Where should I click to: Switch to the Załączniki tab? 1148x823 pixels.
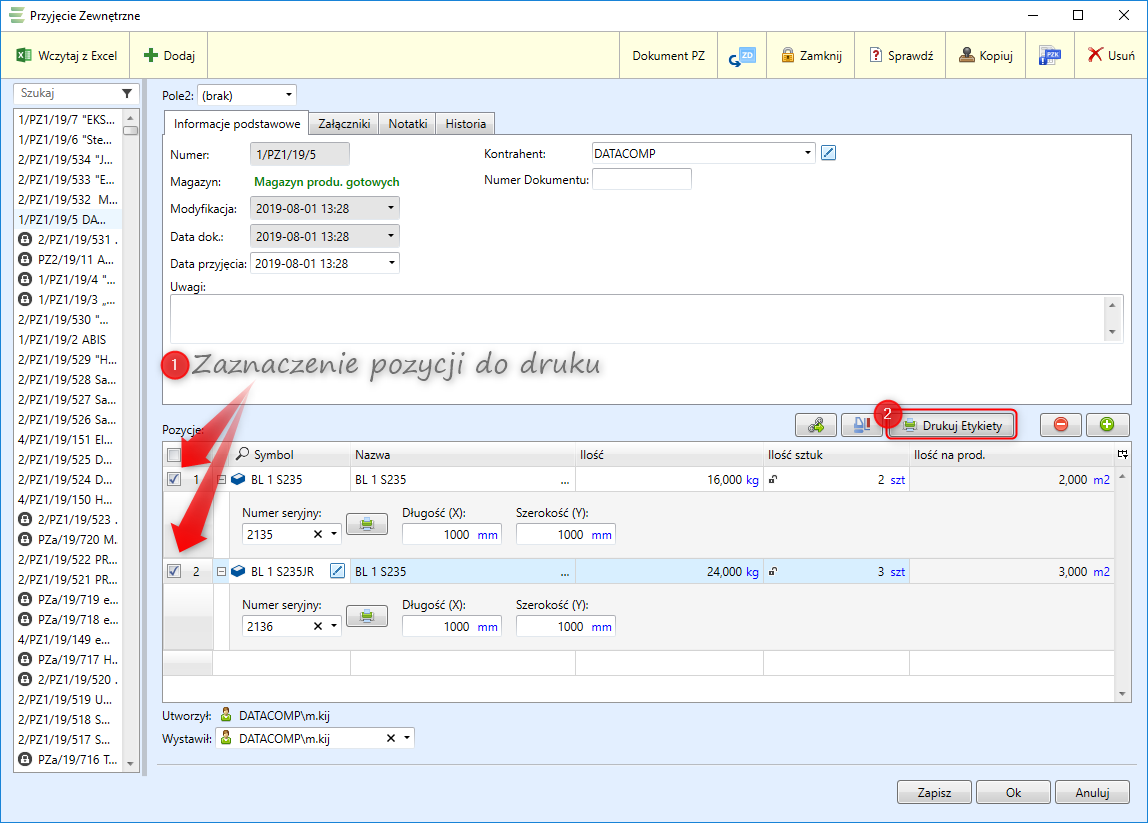pos(344,124)
